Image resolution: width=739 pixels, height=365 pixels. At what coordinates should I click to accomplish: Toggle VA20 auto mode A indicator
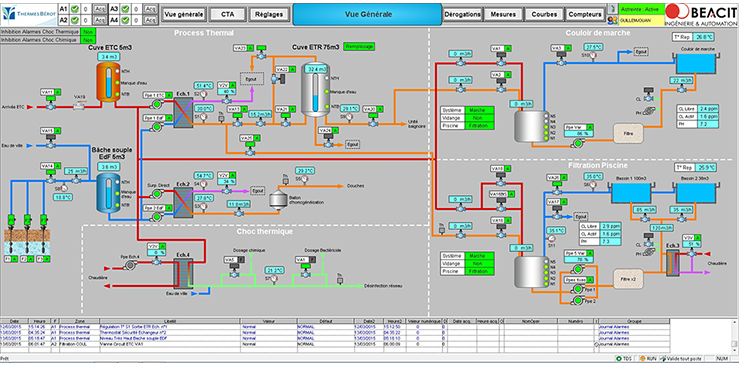[380, 109]
